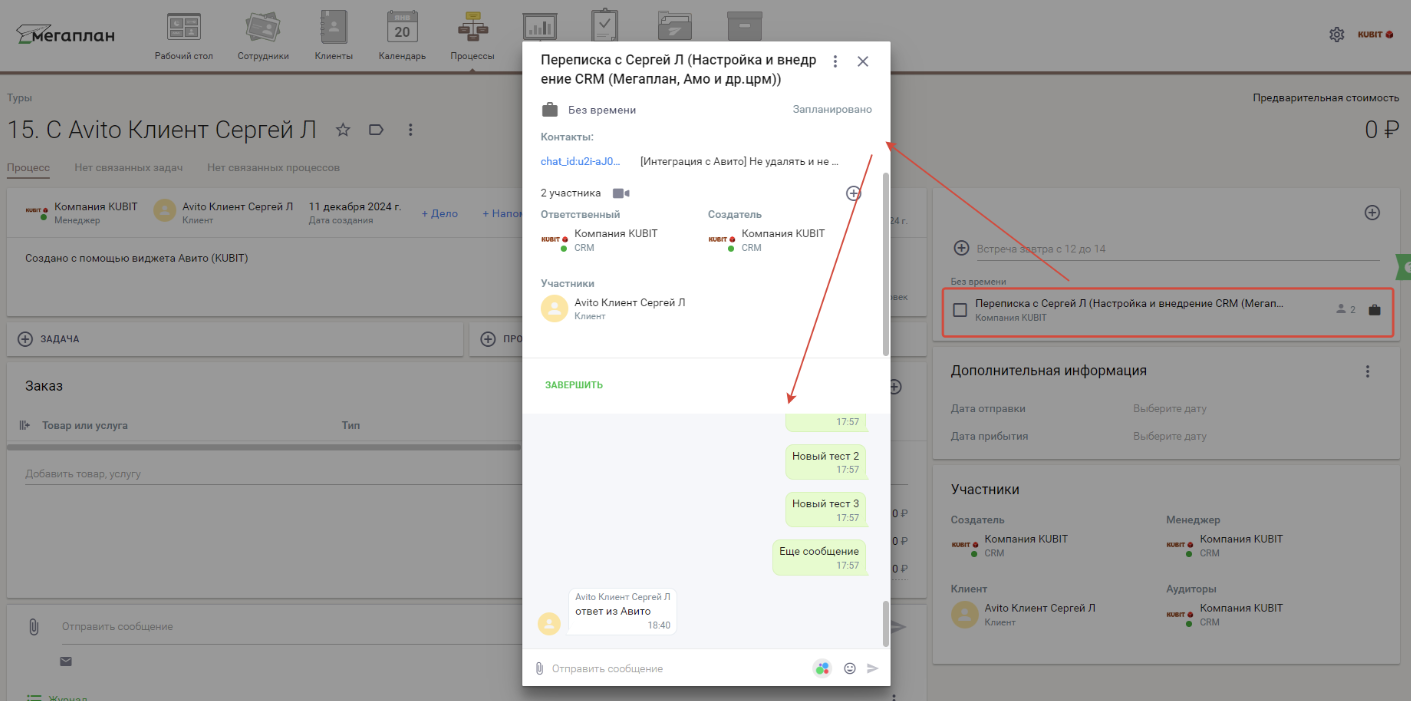Mark the process as favorite with the star
The width and height of the screenshot is (1411, 701).
pyautogui.click(x=343, y=130)
